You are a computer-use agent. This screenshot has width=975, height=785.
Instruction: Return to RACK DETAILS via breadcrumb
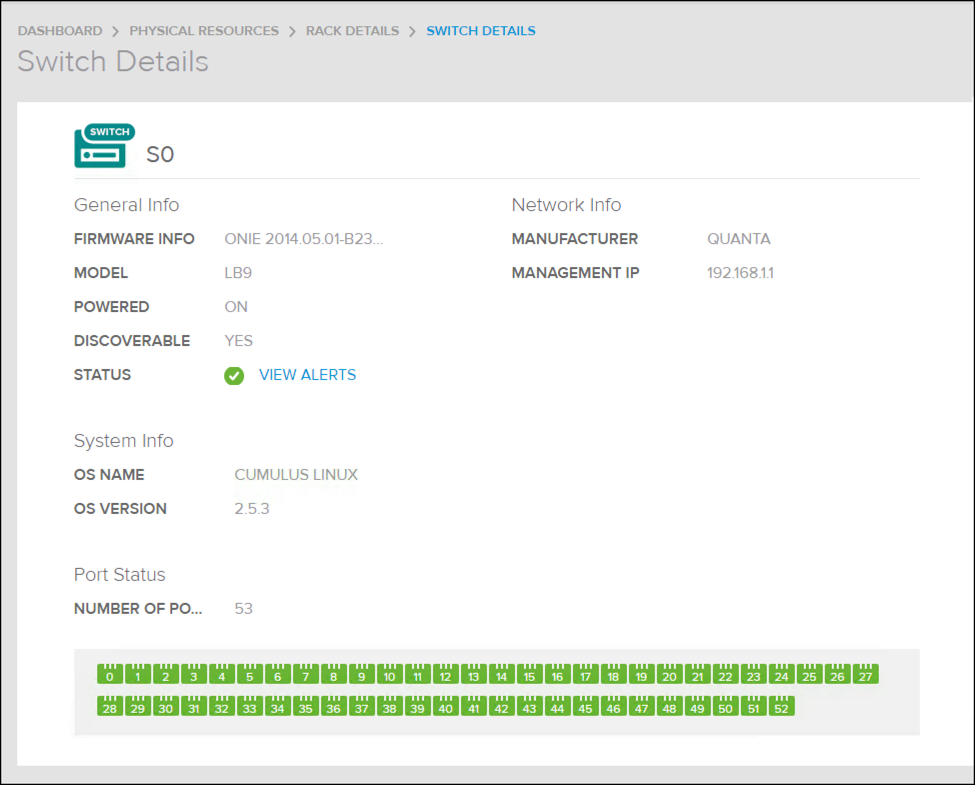tap(354, 30)
